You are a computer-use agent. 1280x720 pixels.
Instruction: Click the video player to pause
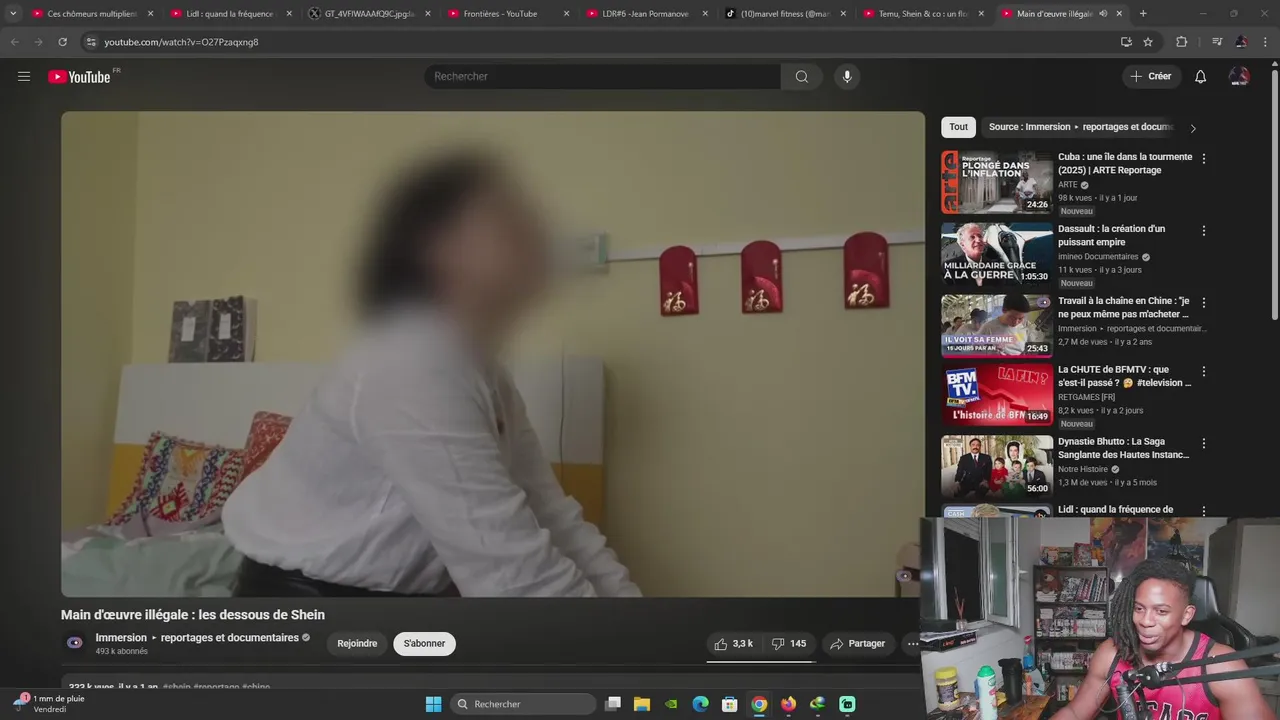pyautogui.click(x=493, y=354)
